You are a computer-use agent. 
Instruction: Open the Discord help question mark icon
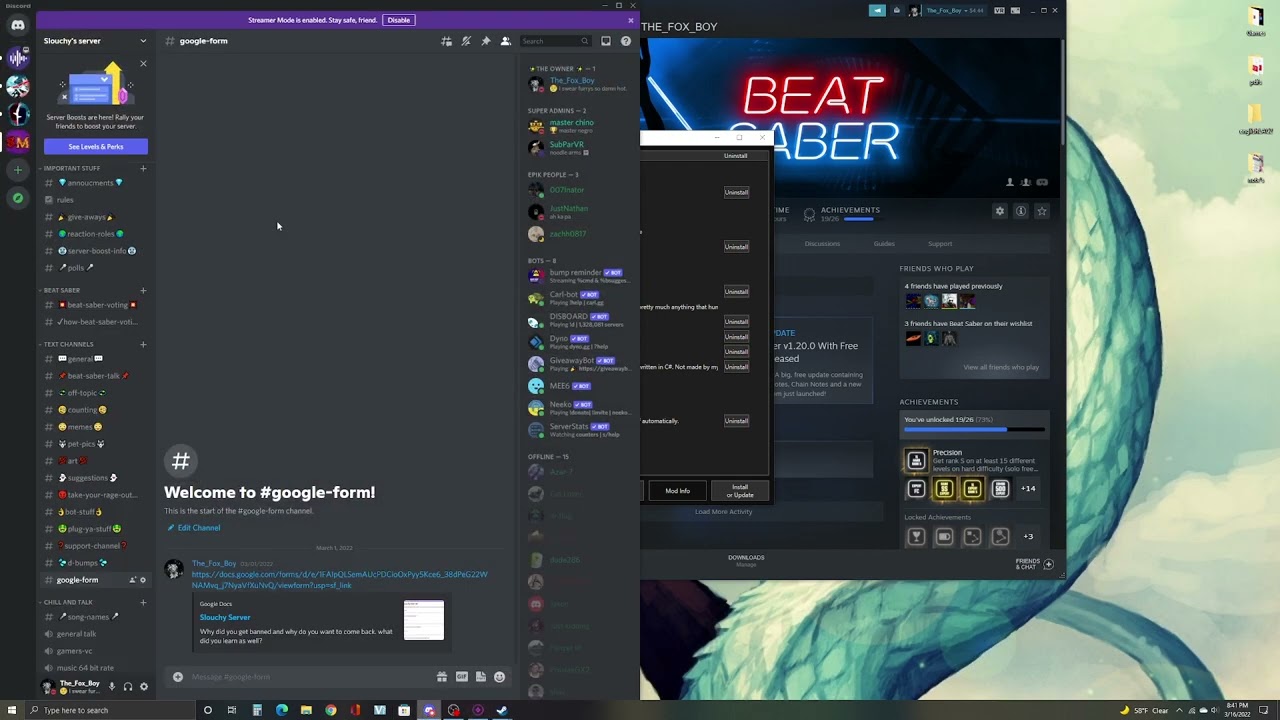(x=626, y=41)
